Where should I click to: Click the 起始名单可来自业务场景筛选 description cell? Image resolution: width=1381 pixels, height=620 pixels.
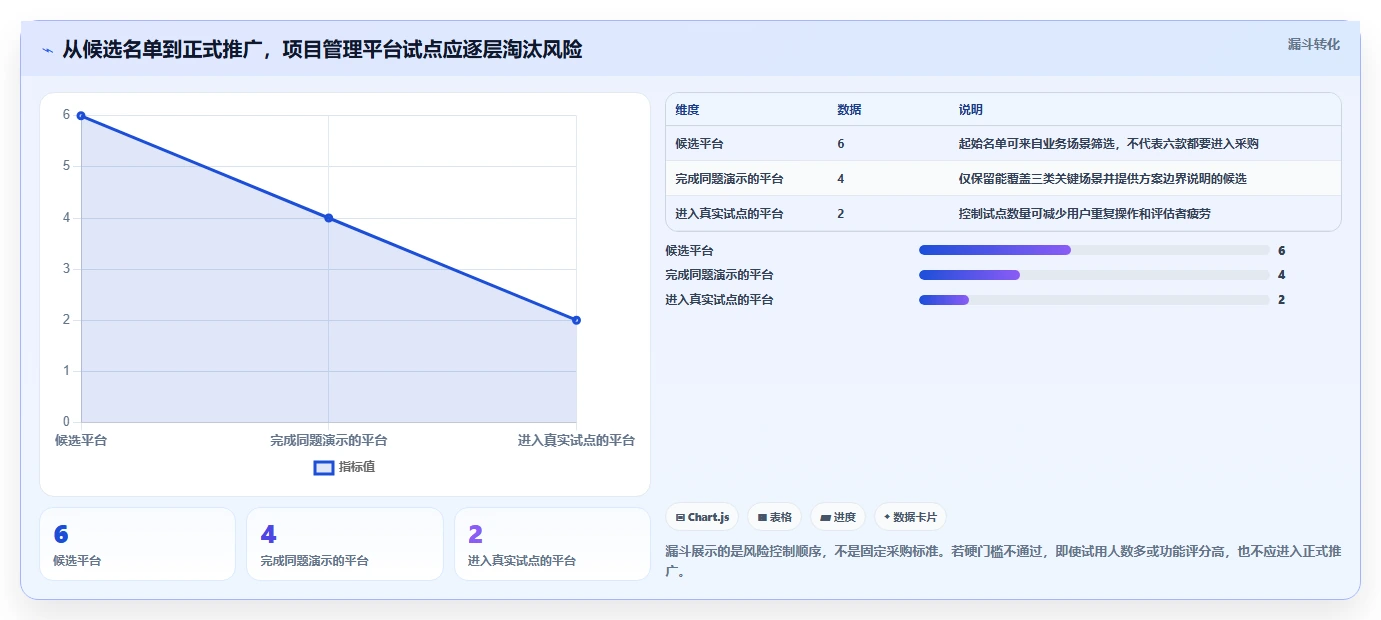(1108, 144)
